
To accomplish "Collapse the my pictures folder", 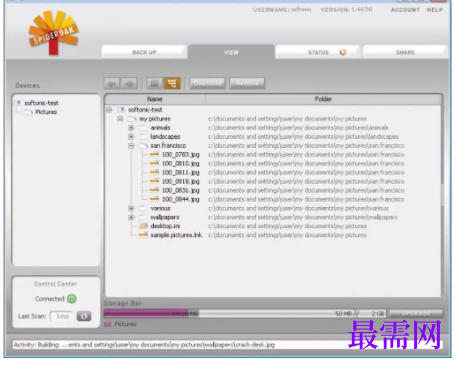I will coord(120,119).
